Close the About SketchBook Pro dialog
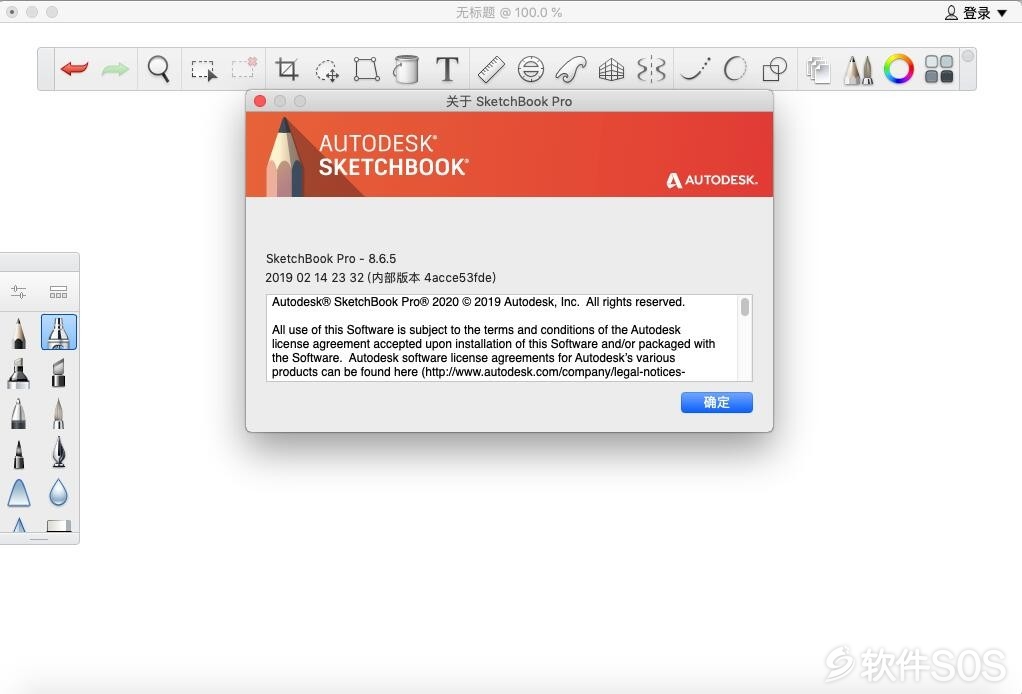Image resolution: width=1022 pixels, height=694 pixels. (260, 101)
